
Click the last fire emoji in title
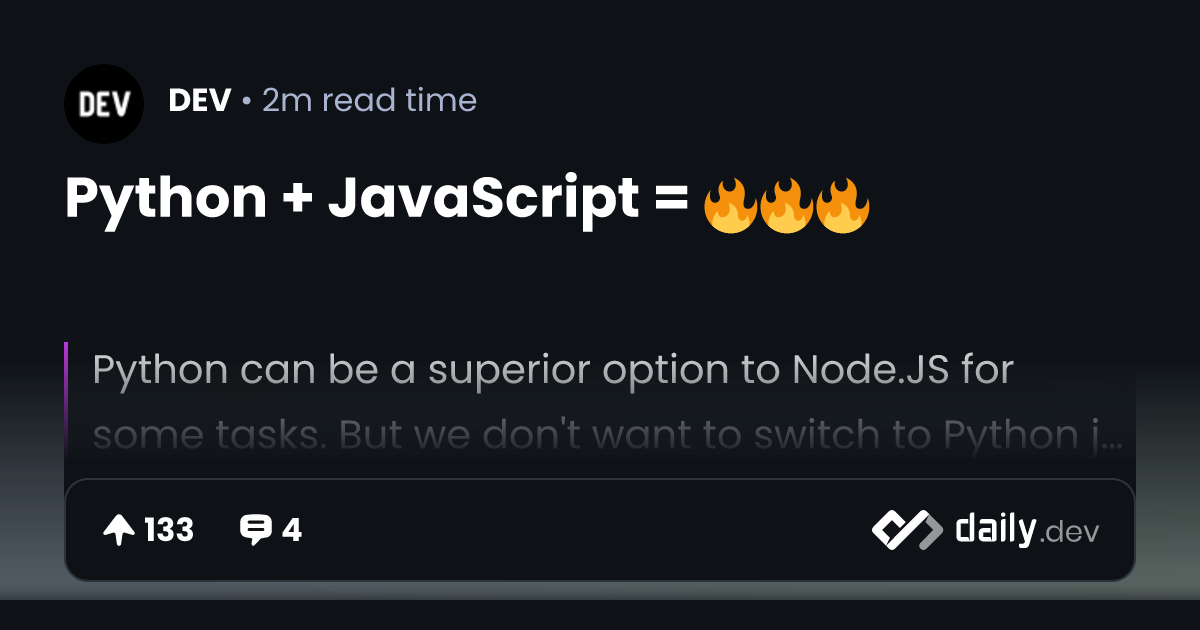843,206
